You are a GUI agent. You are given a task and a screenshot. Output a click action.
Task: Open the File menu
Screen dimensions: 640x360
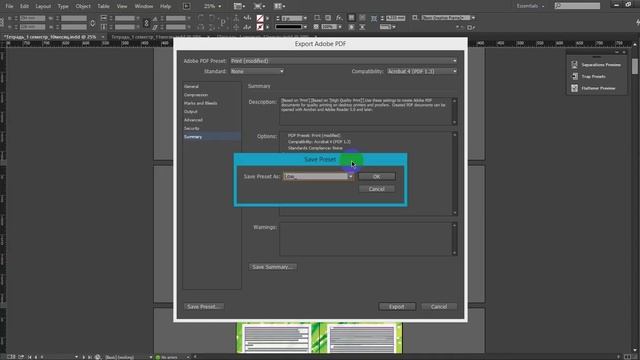9,6
